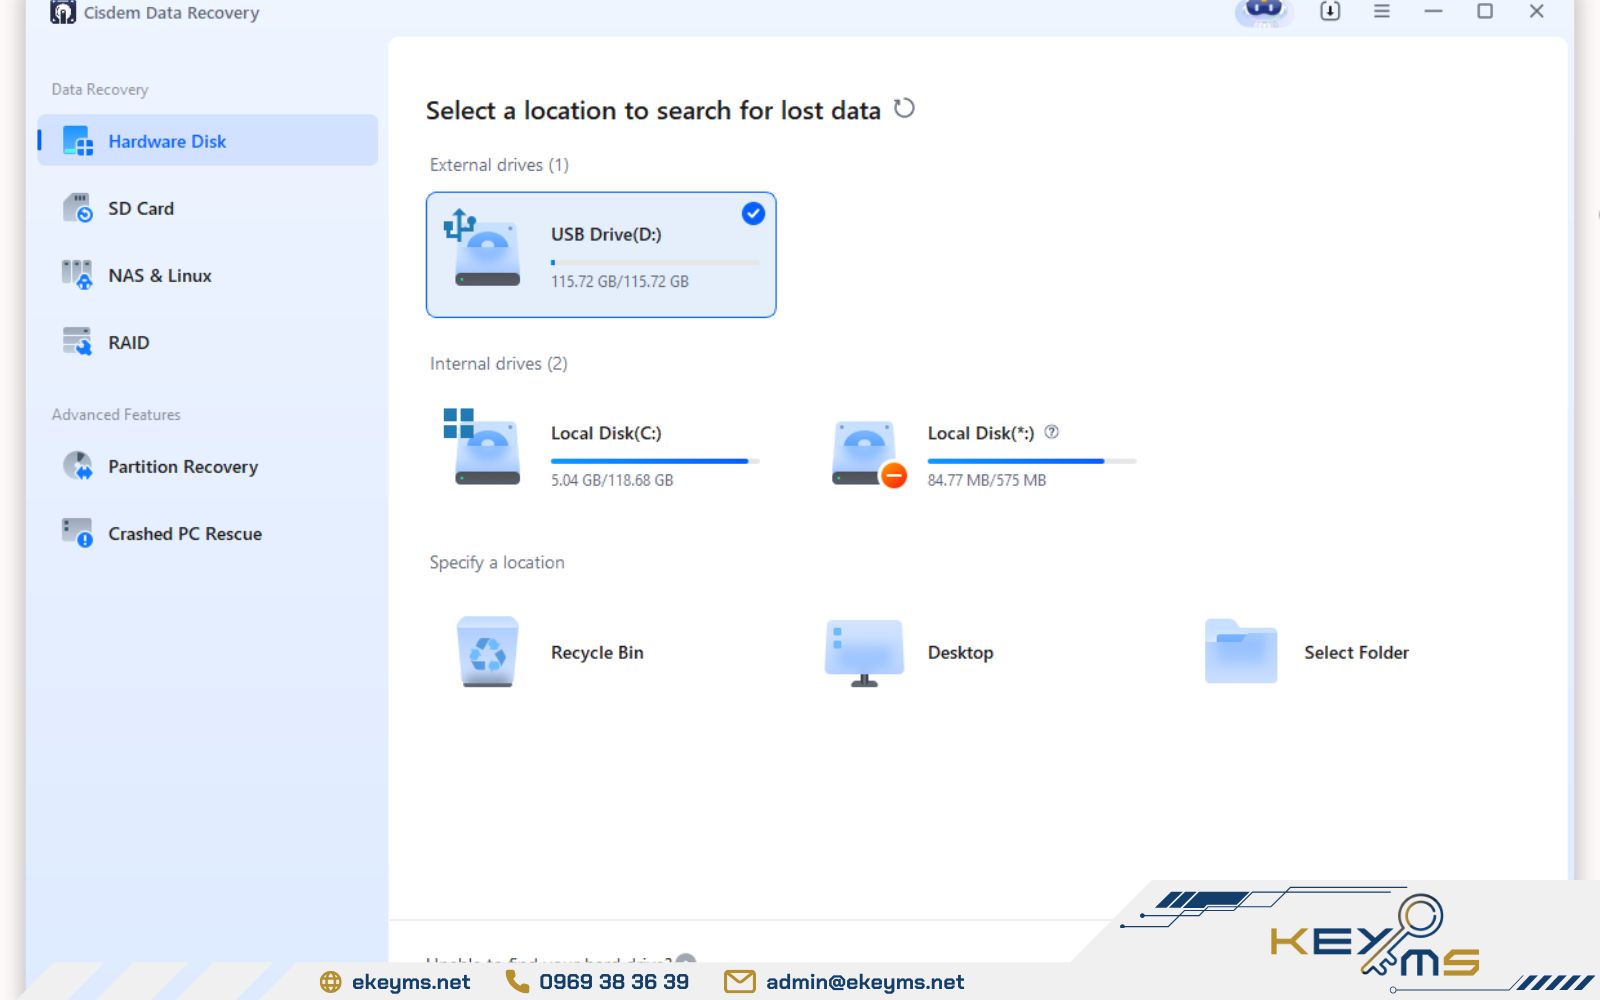Open the robot assistant icon in title bar
This screenshot has width=1600, height=1000.
point(1264,11)
